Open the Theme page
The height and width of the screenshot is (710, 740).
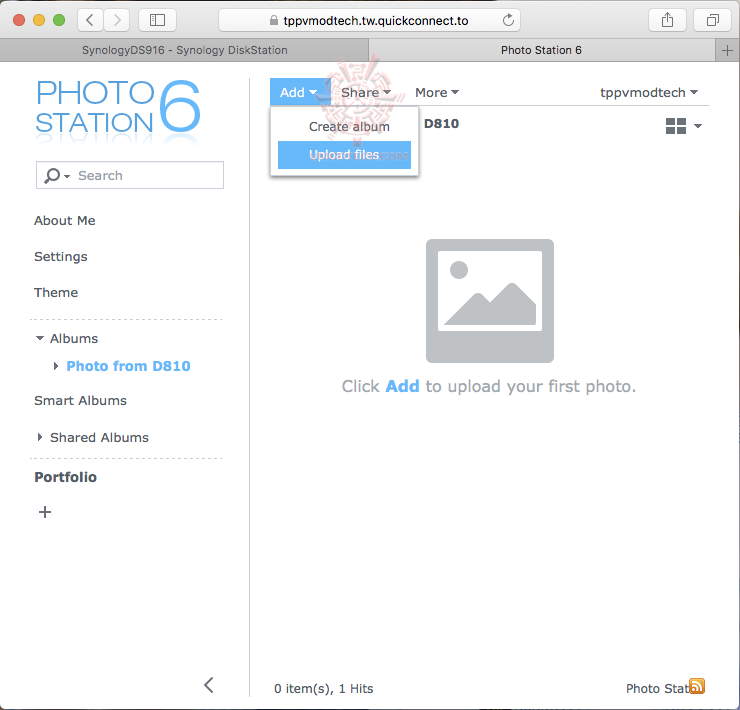coord(56,292)
